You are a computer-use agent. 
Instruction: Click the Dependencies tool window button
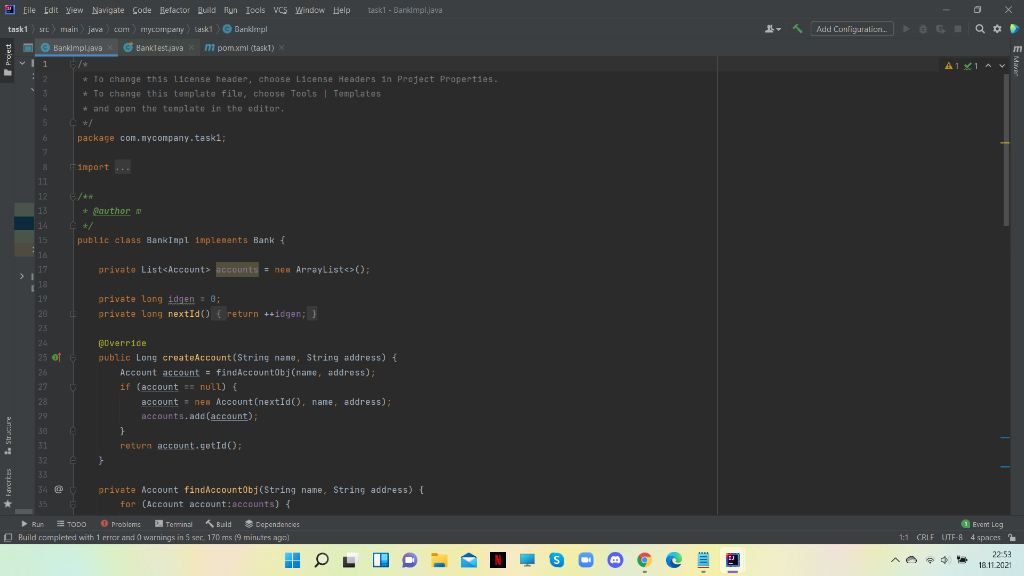tap(272, 523)
